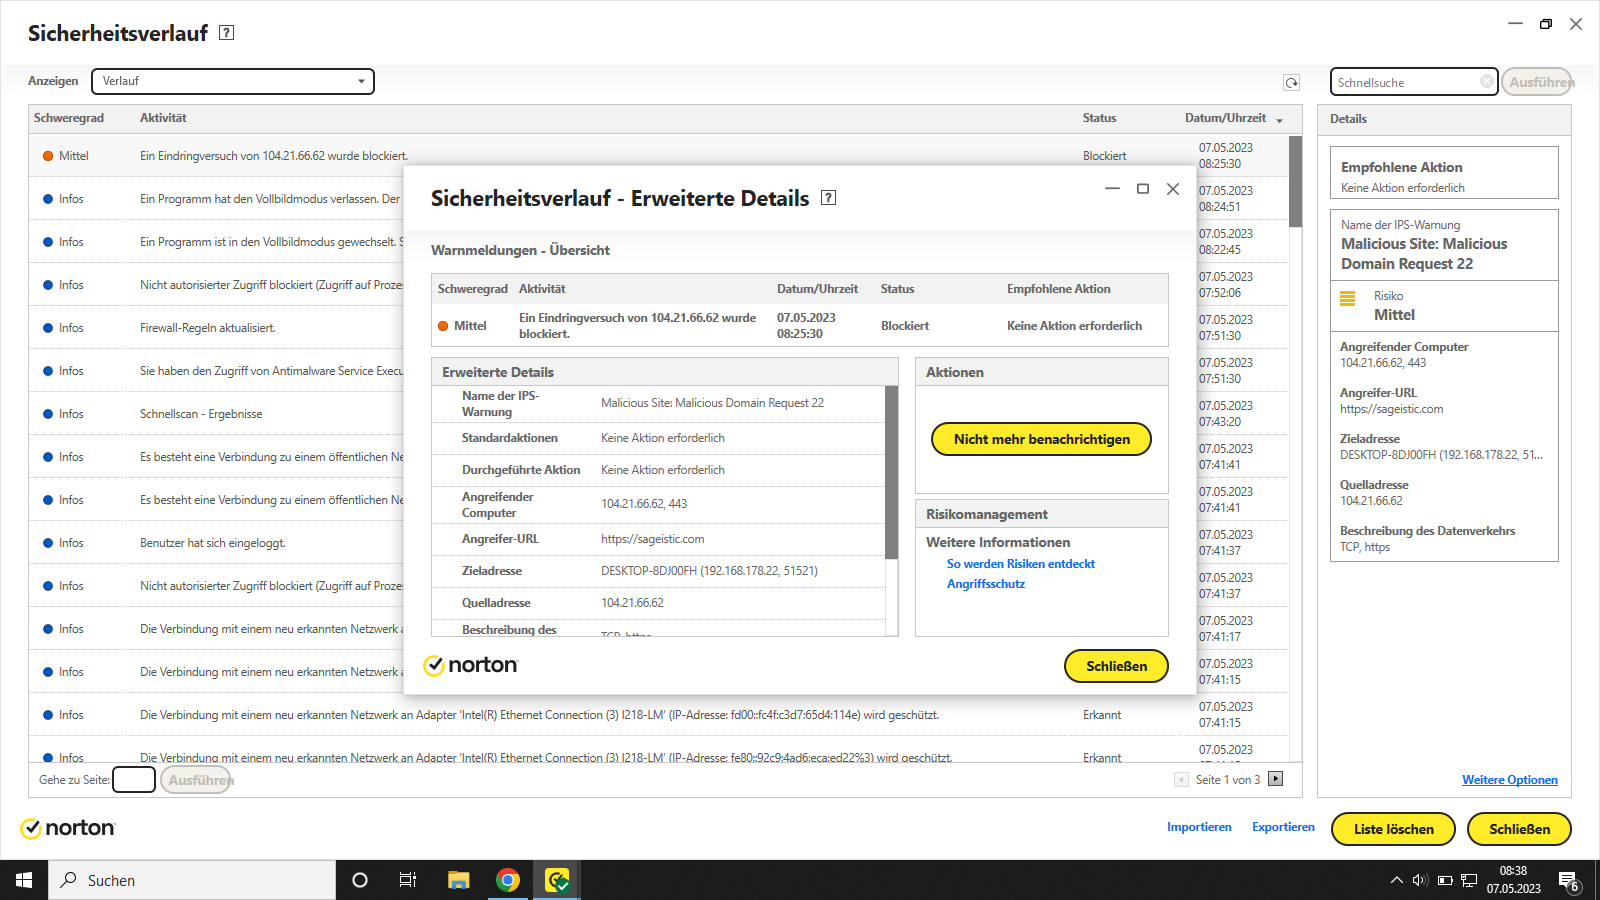Click the main history list scrollbar thumb
The image size is (1600, 900).
tap(1295, 182)
